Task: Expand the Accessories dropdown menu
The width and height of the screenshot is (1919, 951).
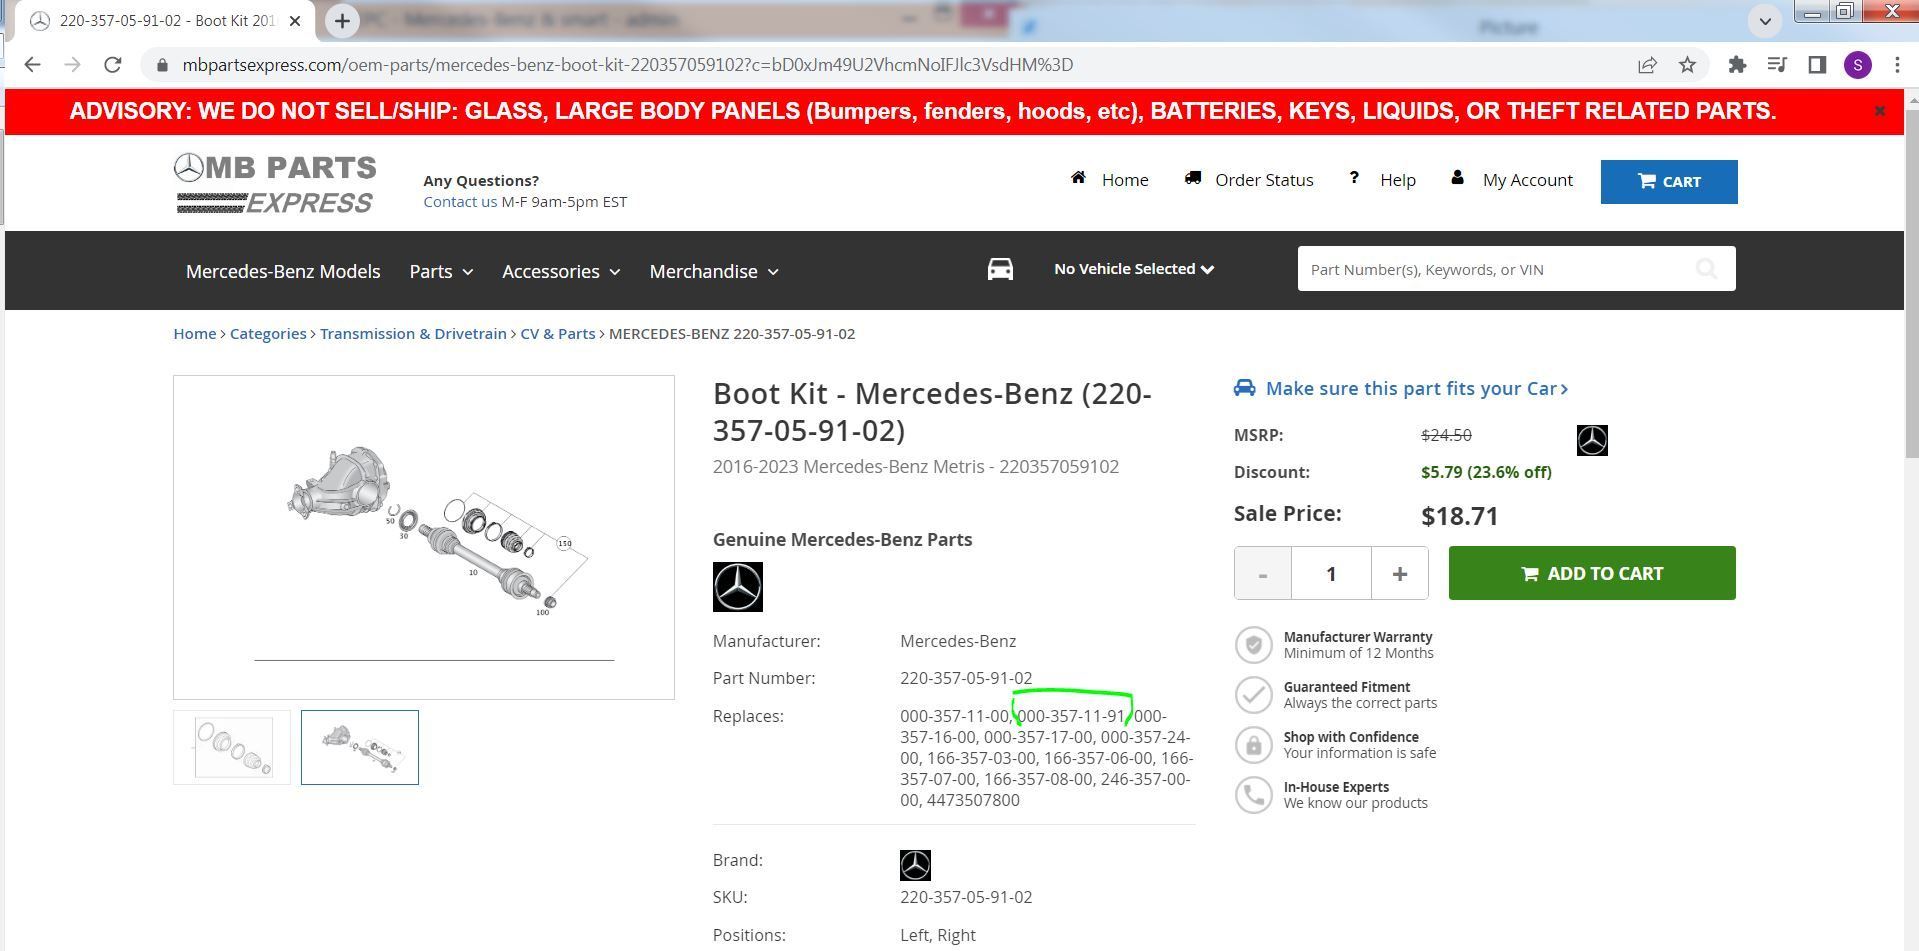Action: pos(561,272)
